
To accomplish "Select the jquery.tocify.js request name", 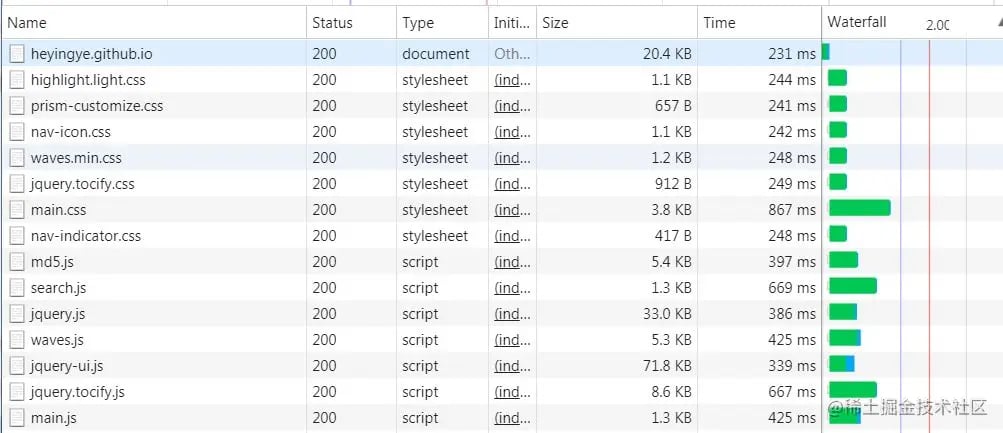I will [x=77, y=392].
